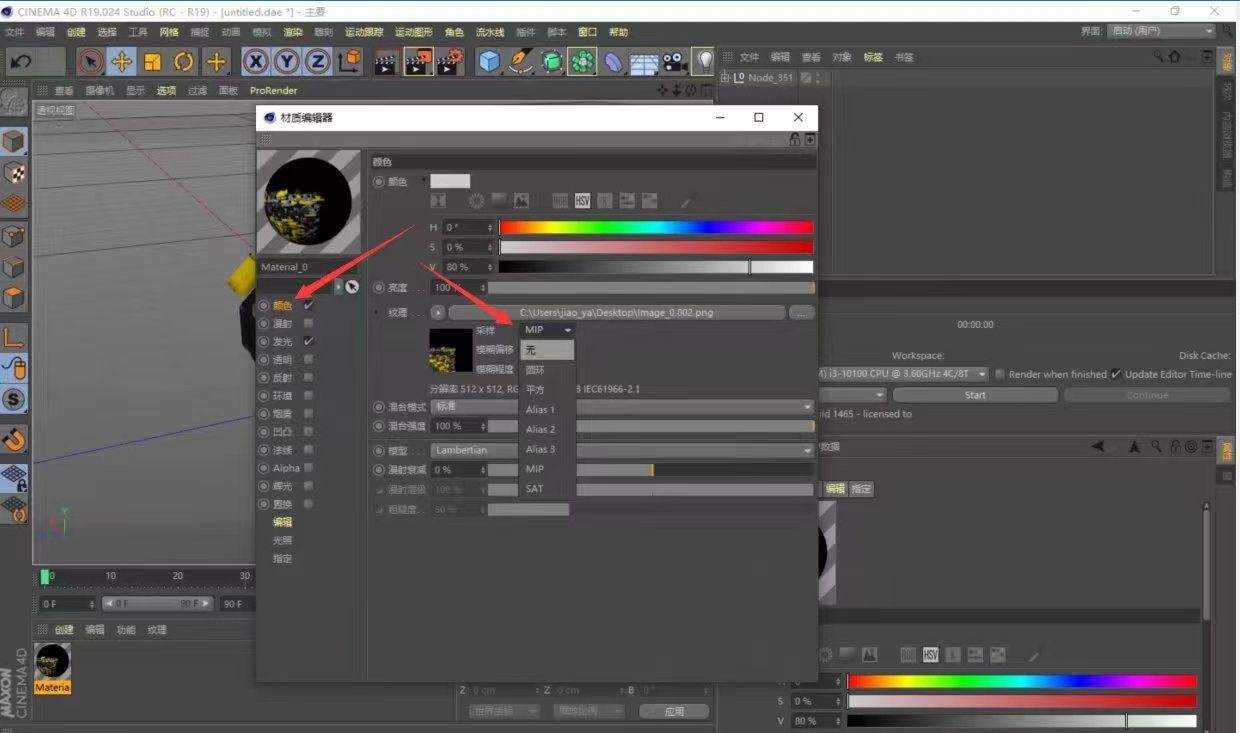Click the picture color-from-image icon
The height and width of the screenshot is (733, 1240).
[x=521, y=201]
